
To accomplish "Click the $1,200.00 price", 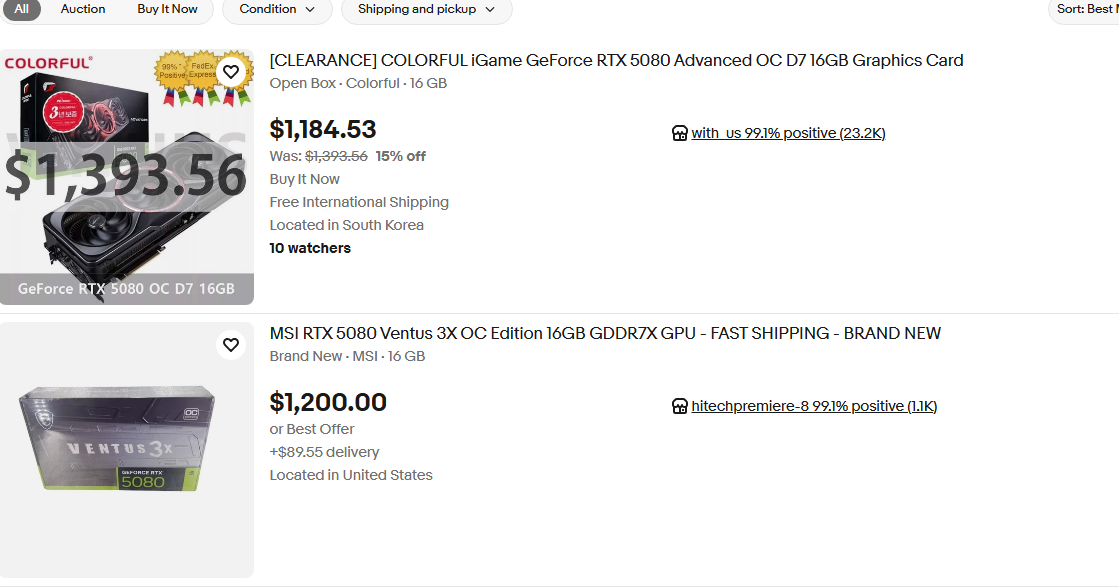I will [x=328, y=402].
